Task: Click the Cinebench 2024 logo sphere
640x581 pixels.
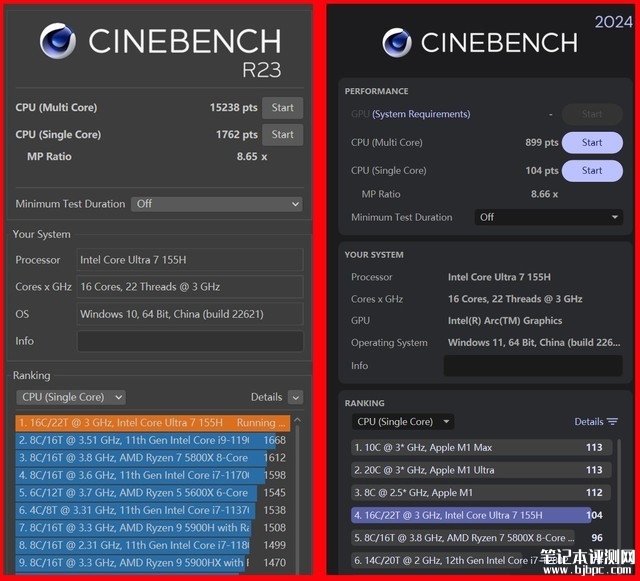Action: coord(397,42)
